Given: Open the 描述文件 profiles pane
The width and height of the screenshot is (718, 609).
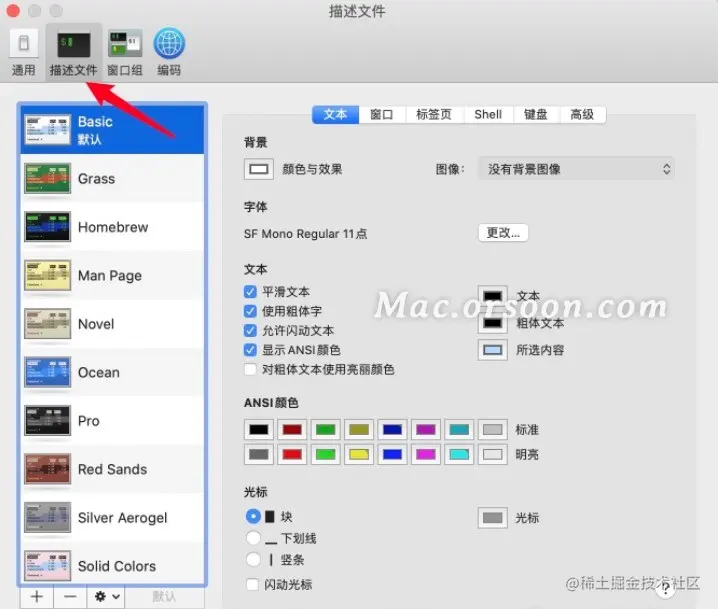Looking at the screenshot, I should coord(73,52).
